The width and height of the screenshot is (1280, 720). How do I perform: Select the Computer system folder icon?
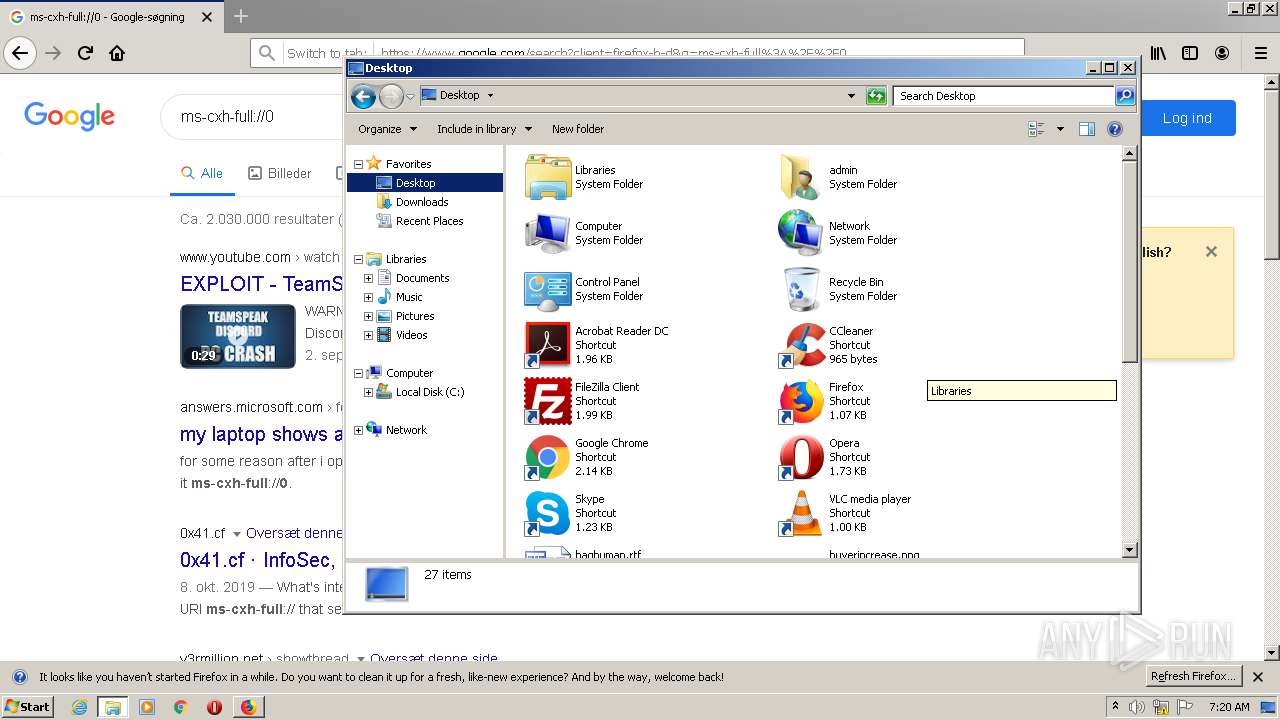(548, 233)
